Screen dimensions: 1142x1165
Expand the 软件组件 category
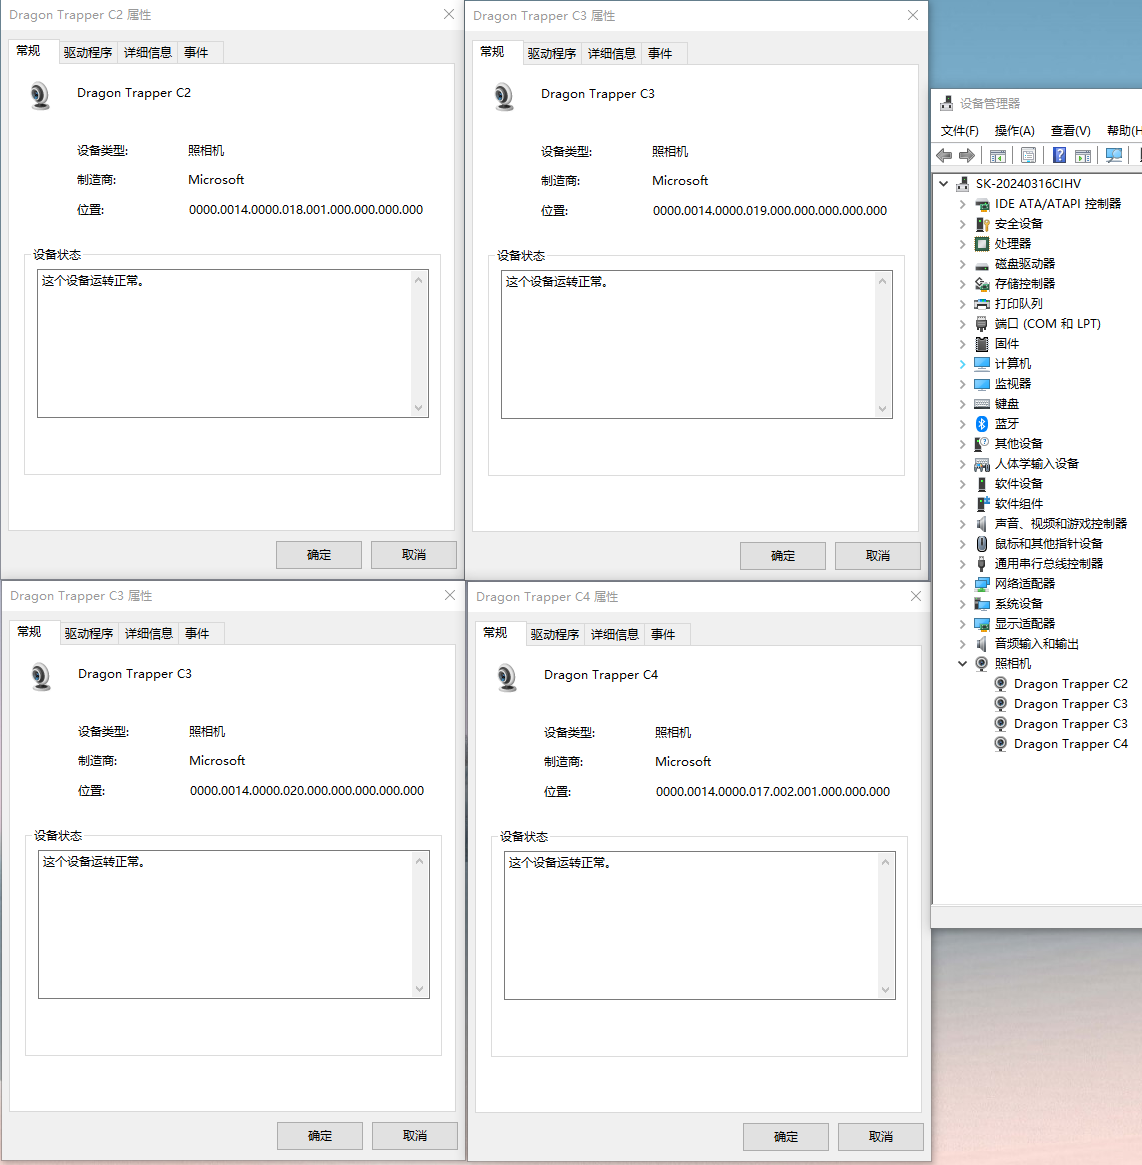click(962, 504)
